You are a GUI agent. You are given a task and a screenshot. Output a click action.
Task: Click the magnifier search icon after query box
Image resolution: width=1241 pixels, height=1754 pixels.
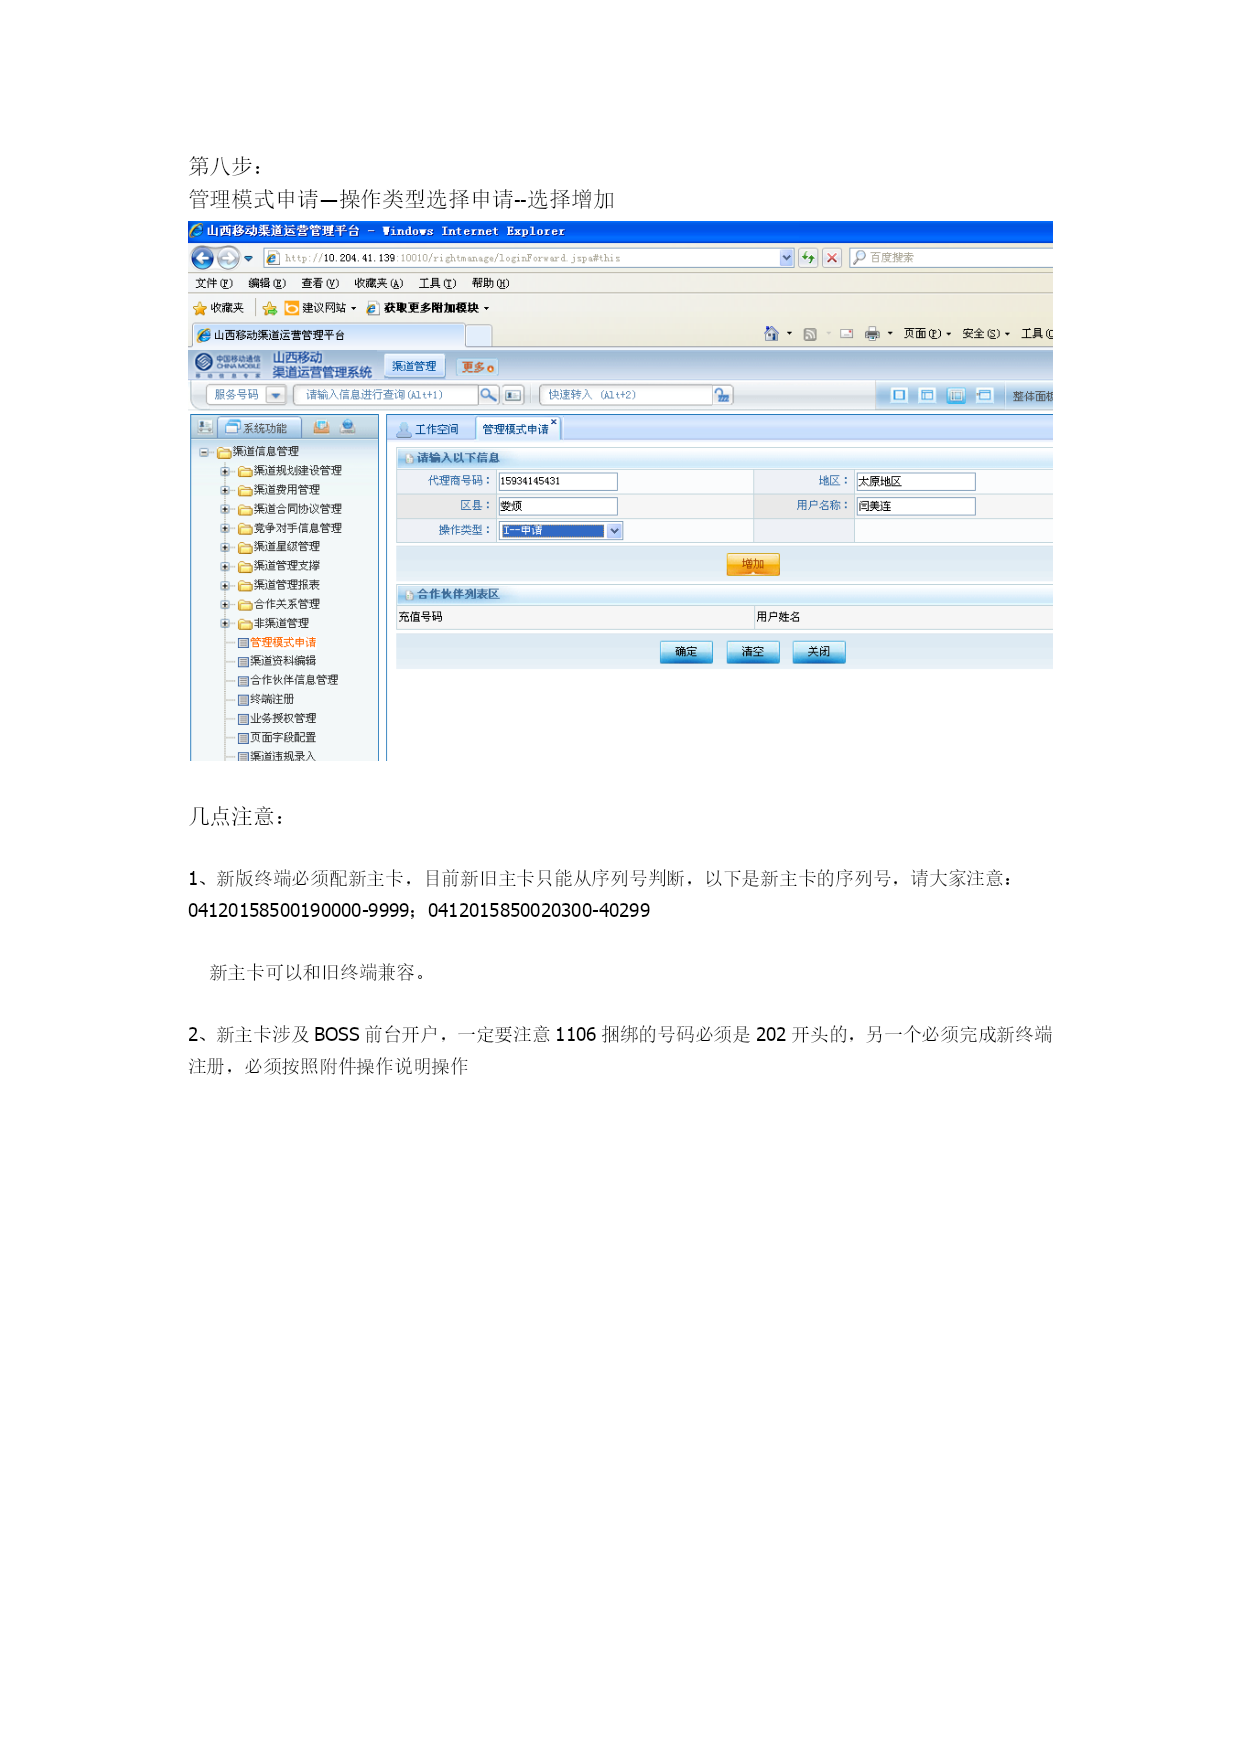coord(488,395)
